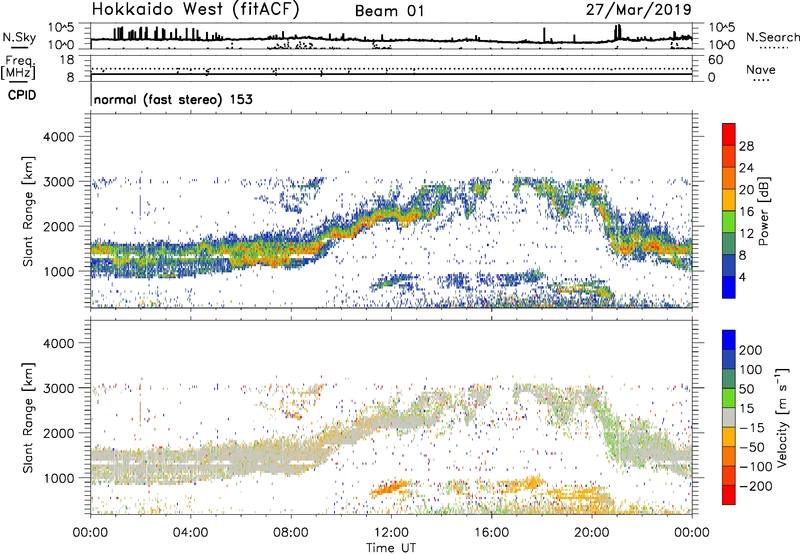This screenshot has height=554, width=800.
Task: Click the 'N.Search' legend label
Action: (772, 37)
